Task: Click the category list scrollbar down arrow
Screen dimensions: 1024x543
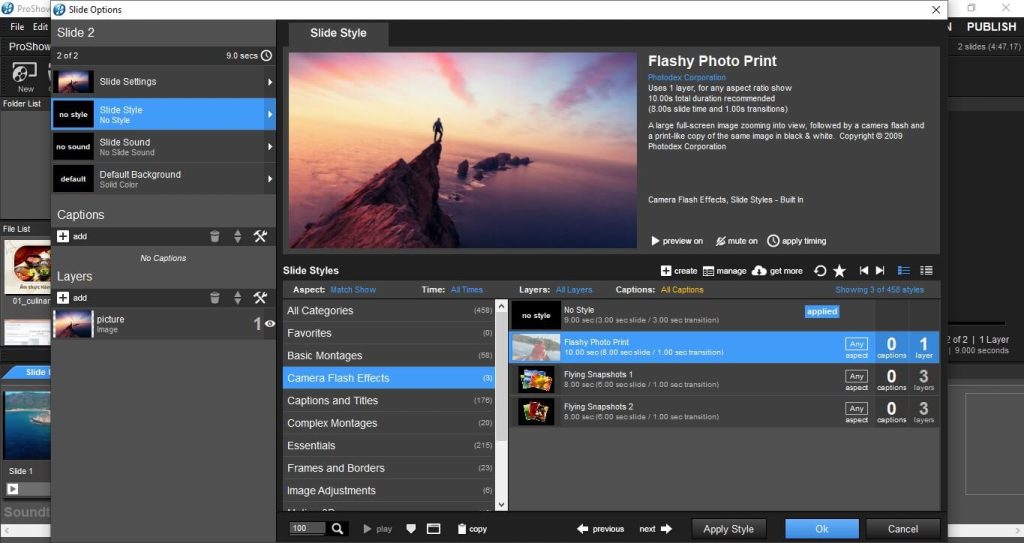Action: click(x=502, y=505)
